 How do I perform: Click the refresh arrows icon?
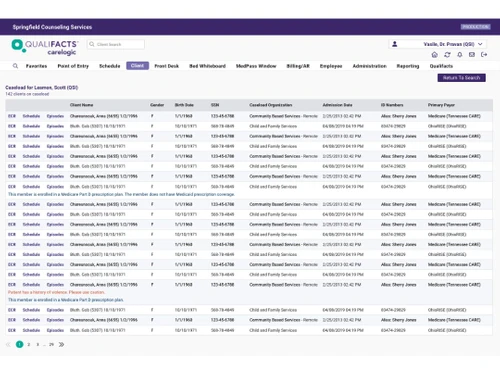point(447,55)
